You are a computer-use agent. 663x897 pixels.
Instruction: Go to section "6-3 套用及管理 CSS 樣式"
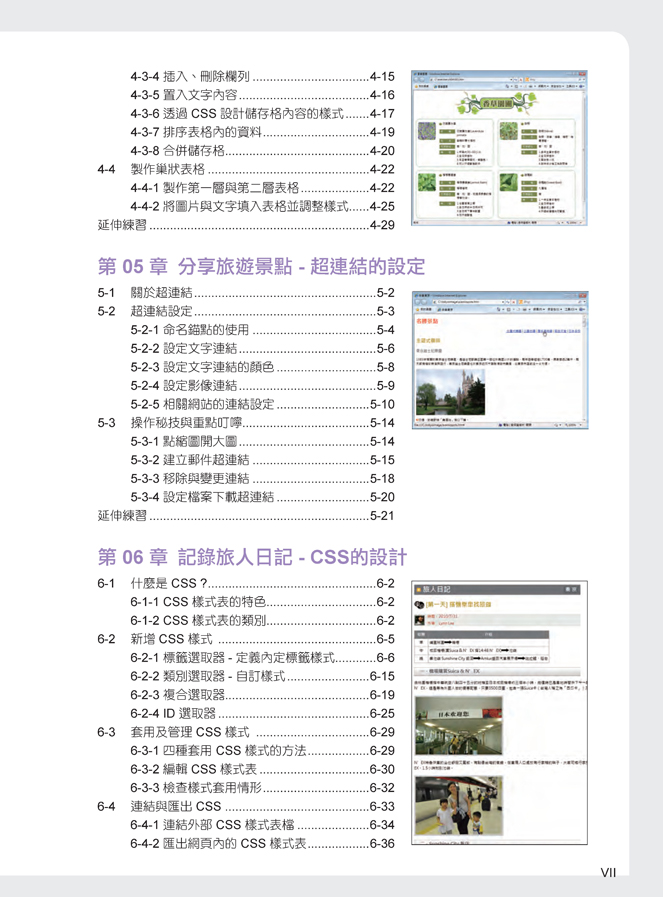tap(246, 732)
